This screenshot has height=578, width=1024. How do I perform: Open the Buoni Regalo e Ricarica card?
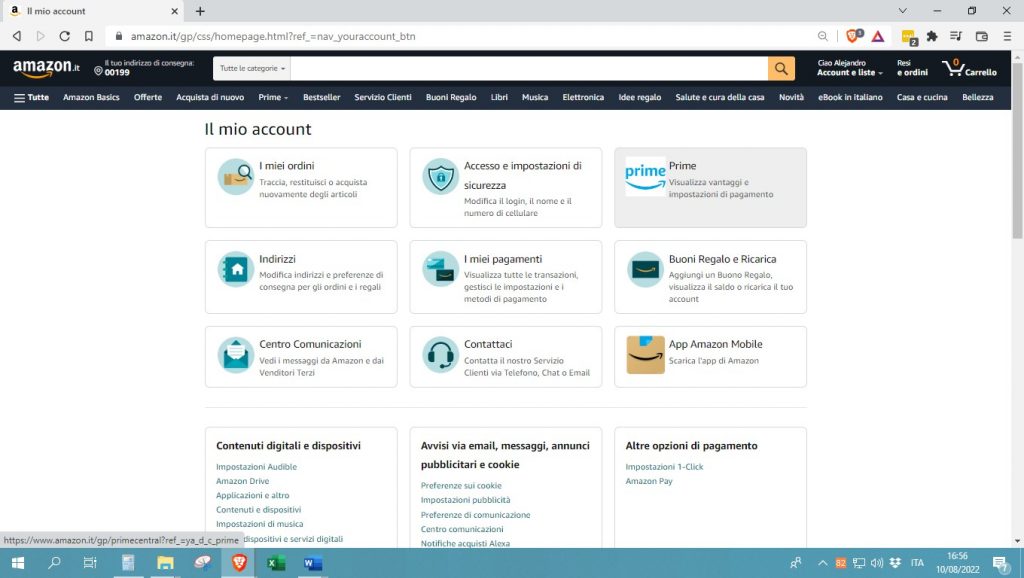(710, 276)
